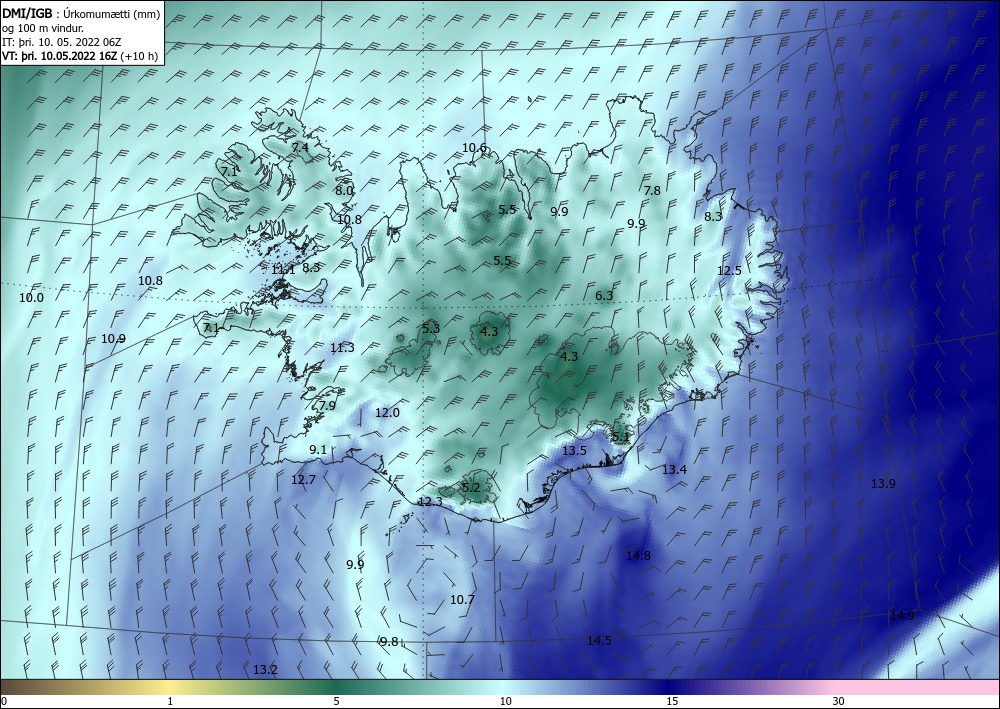
Task: Click the 10.9 value west of Iceland
Action: [114, 339]
